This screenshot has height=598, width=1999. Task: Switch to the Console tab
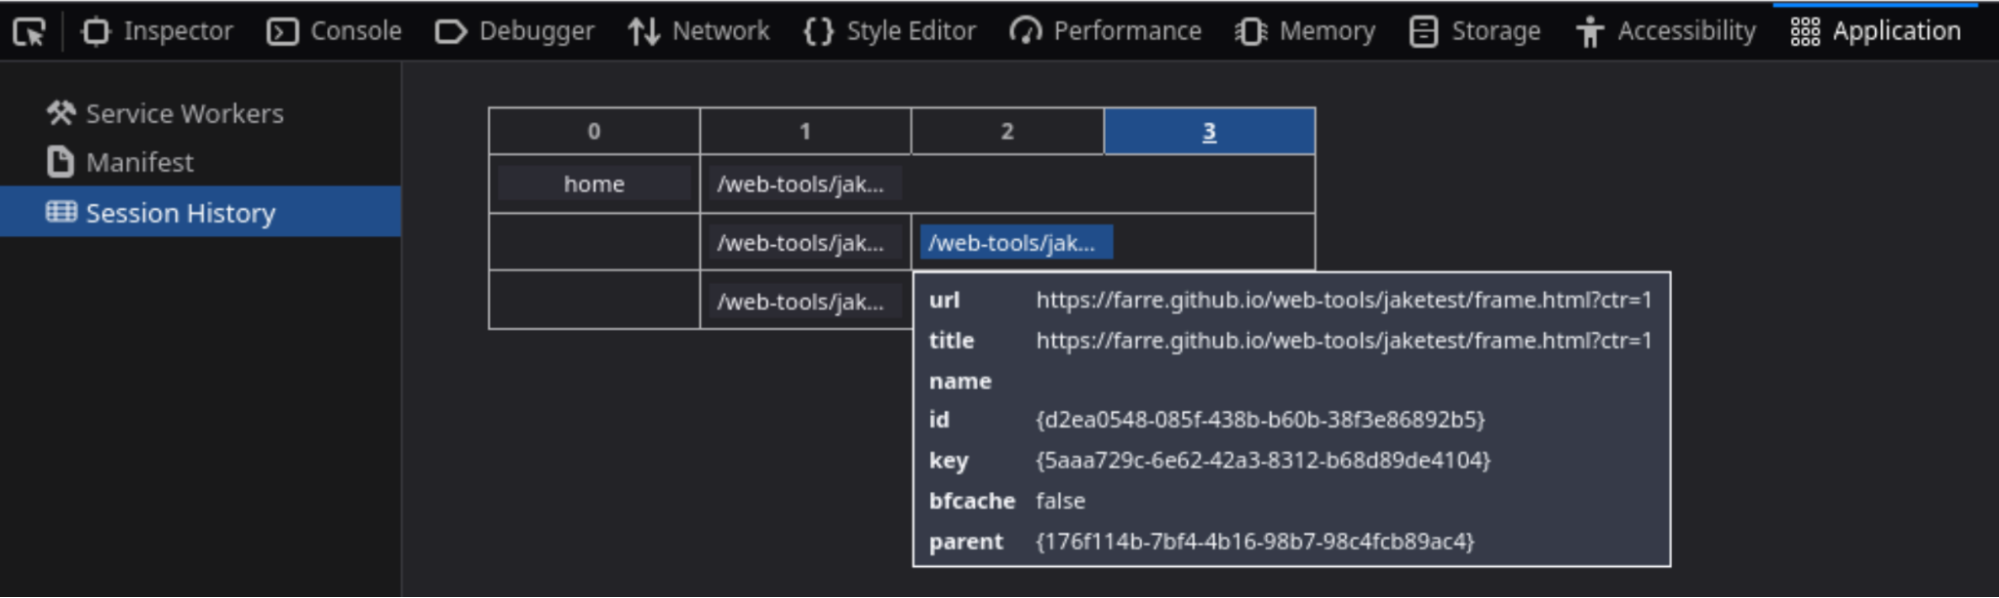(335, 32)
